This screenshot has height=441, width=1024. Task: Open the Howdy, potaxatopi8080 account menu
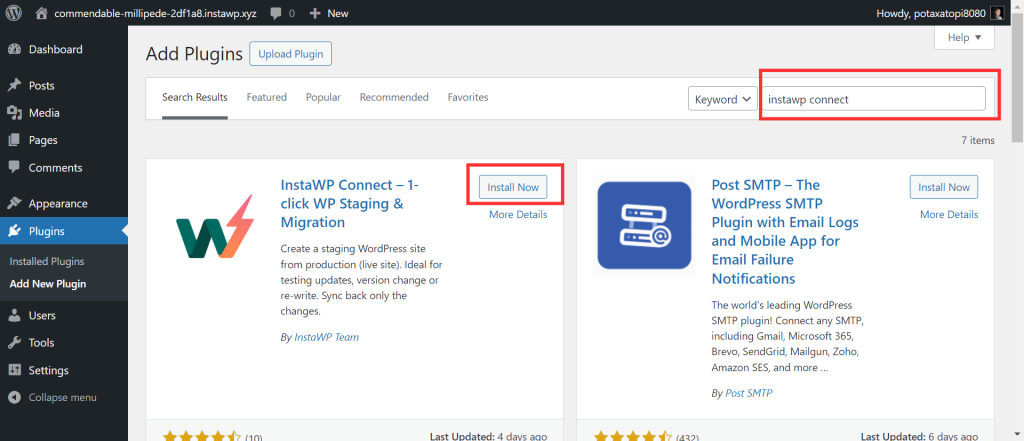pos(940,13)
